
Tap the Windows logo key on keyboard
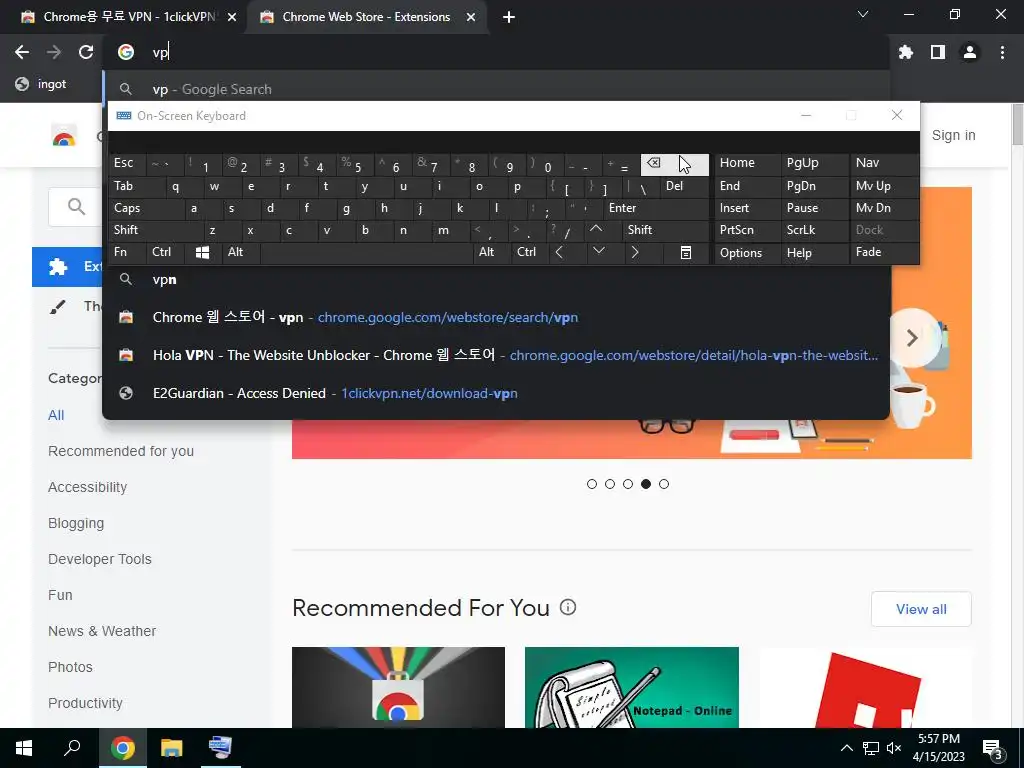202,253
